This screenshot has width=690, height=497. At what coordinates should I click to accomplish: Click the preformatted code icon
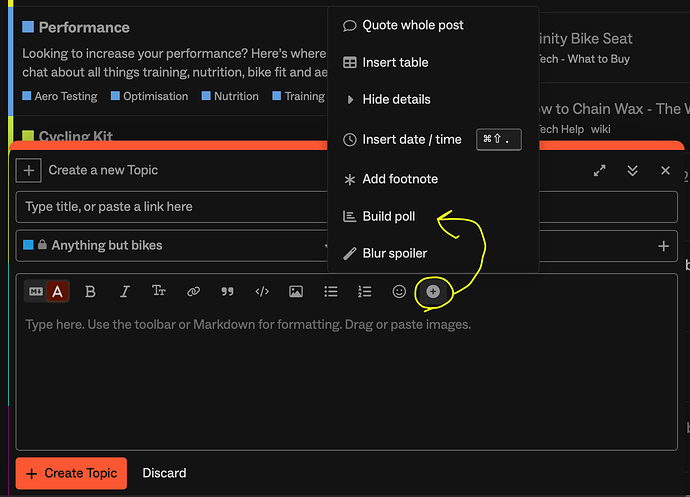262,291
